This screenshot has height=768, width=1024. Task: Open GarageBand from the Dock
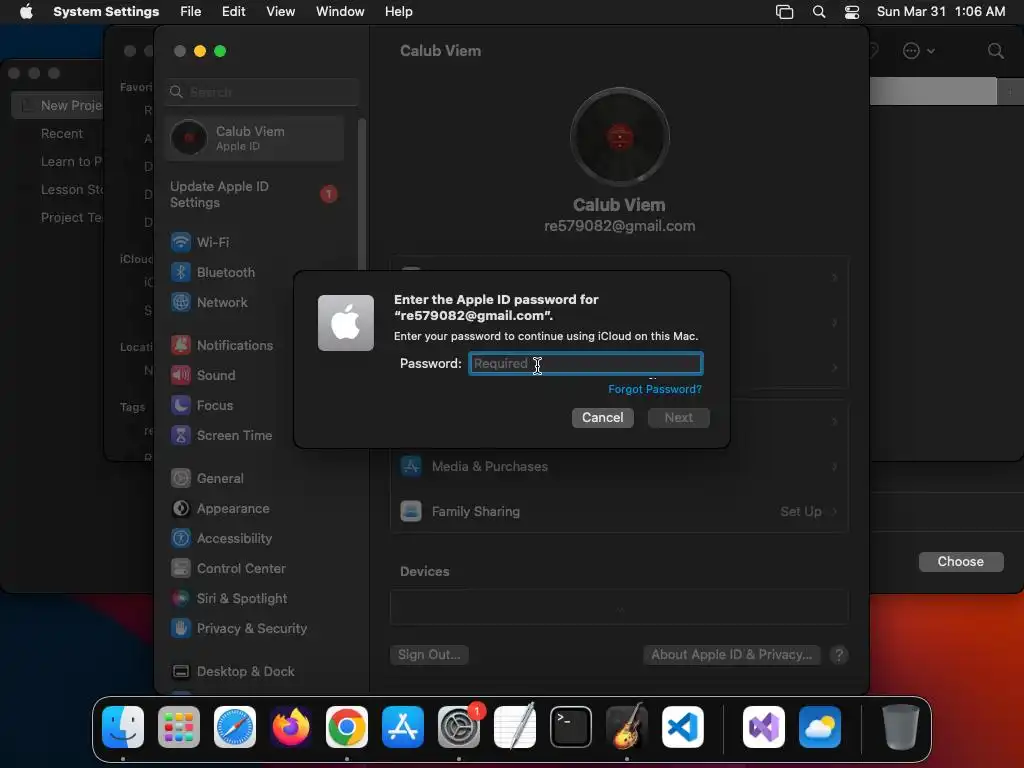[627, 727]
